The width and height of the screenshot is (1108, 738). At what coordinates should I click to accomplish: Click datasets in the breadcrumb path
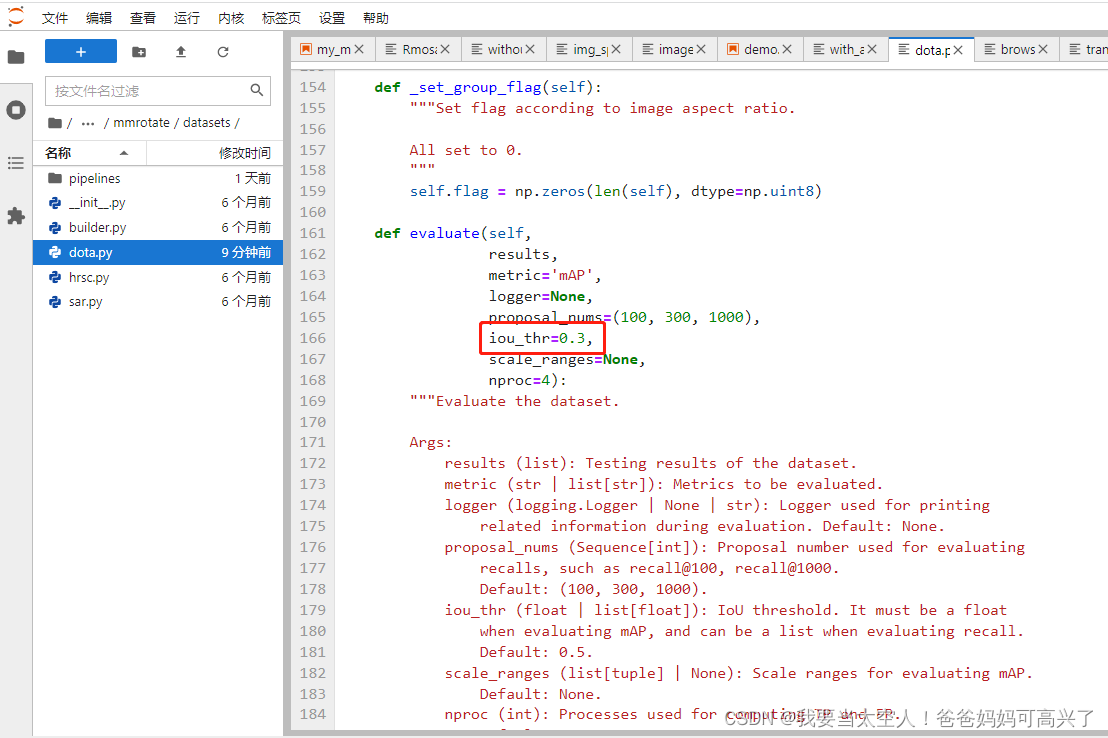(x=206, y=122)
